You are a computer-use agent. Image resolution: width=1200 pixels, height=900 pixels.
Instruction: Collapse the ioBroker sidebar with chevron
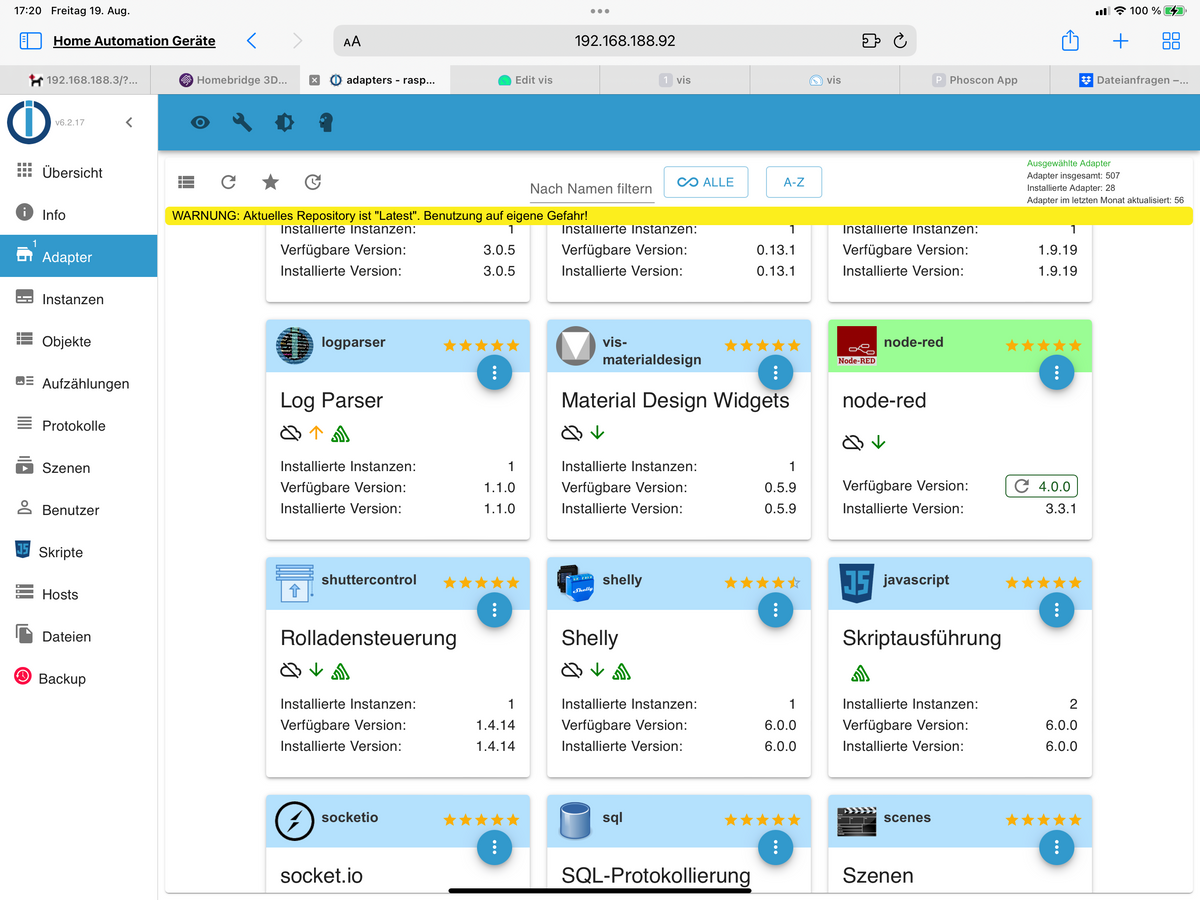[129, 122]
